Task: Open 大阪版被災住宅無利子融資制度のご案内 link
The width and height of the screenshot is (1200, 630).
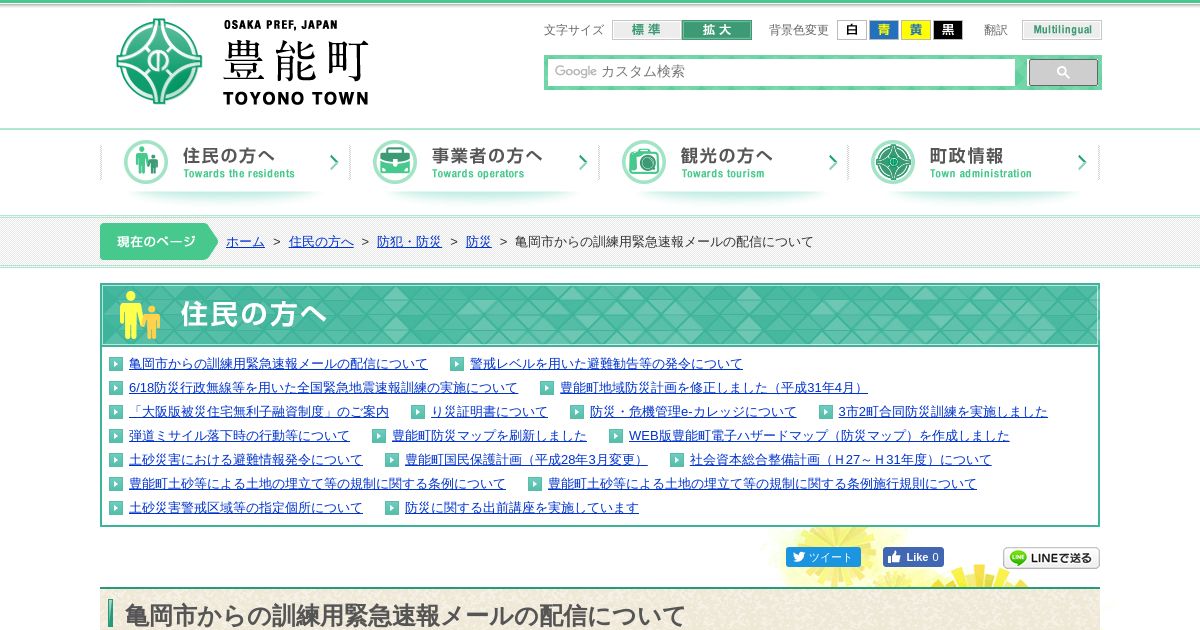Action: pos(259,412)
